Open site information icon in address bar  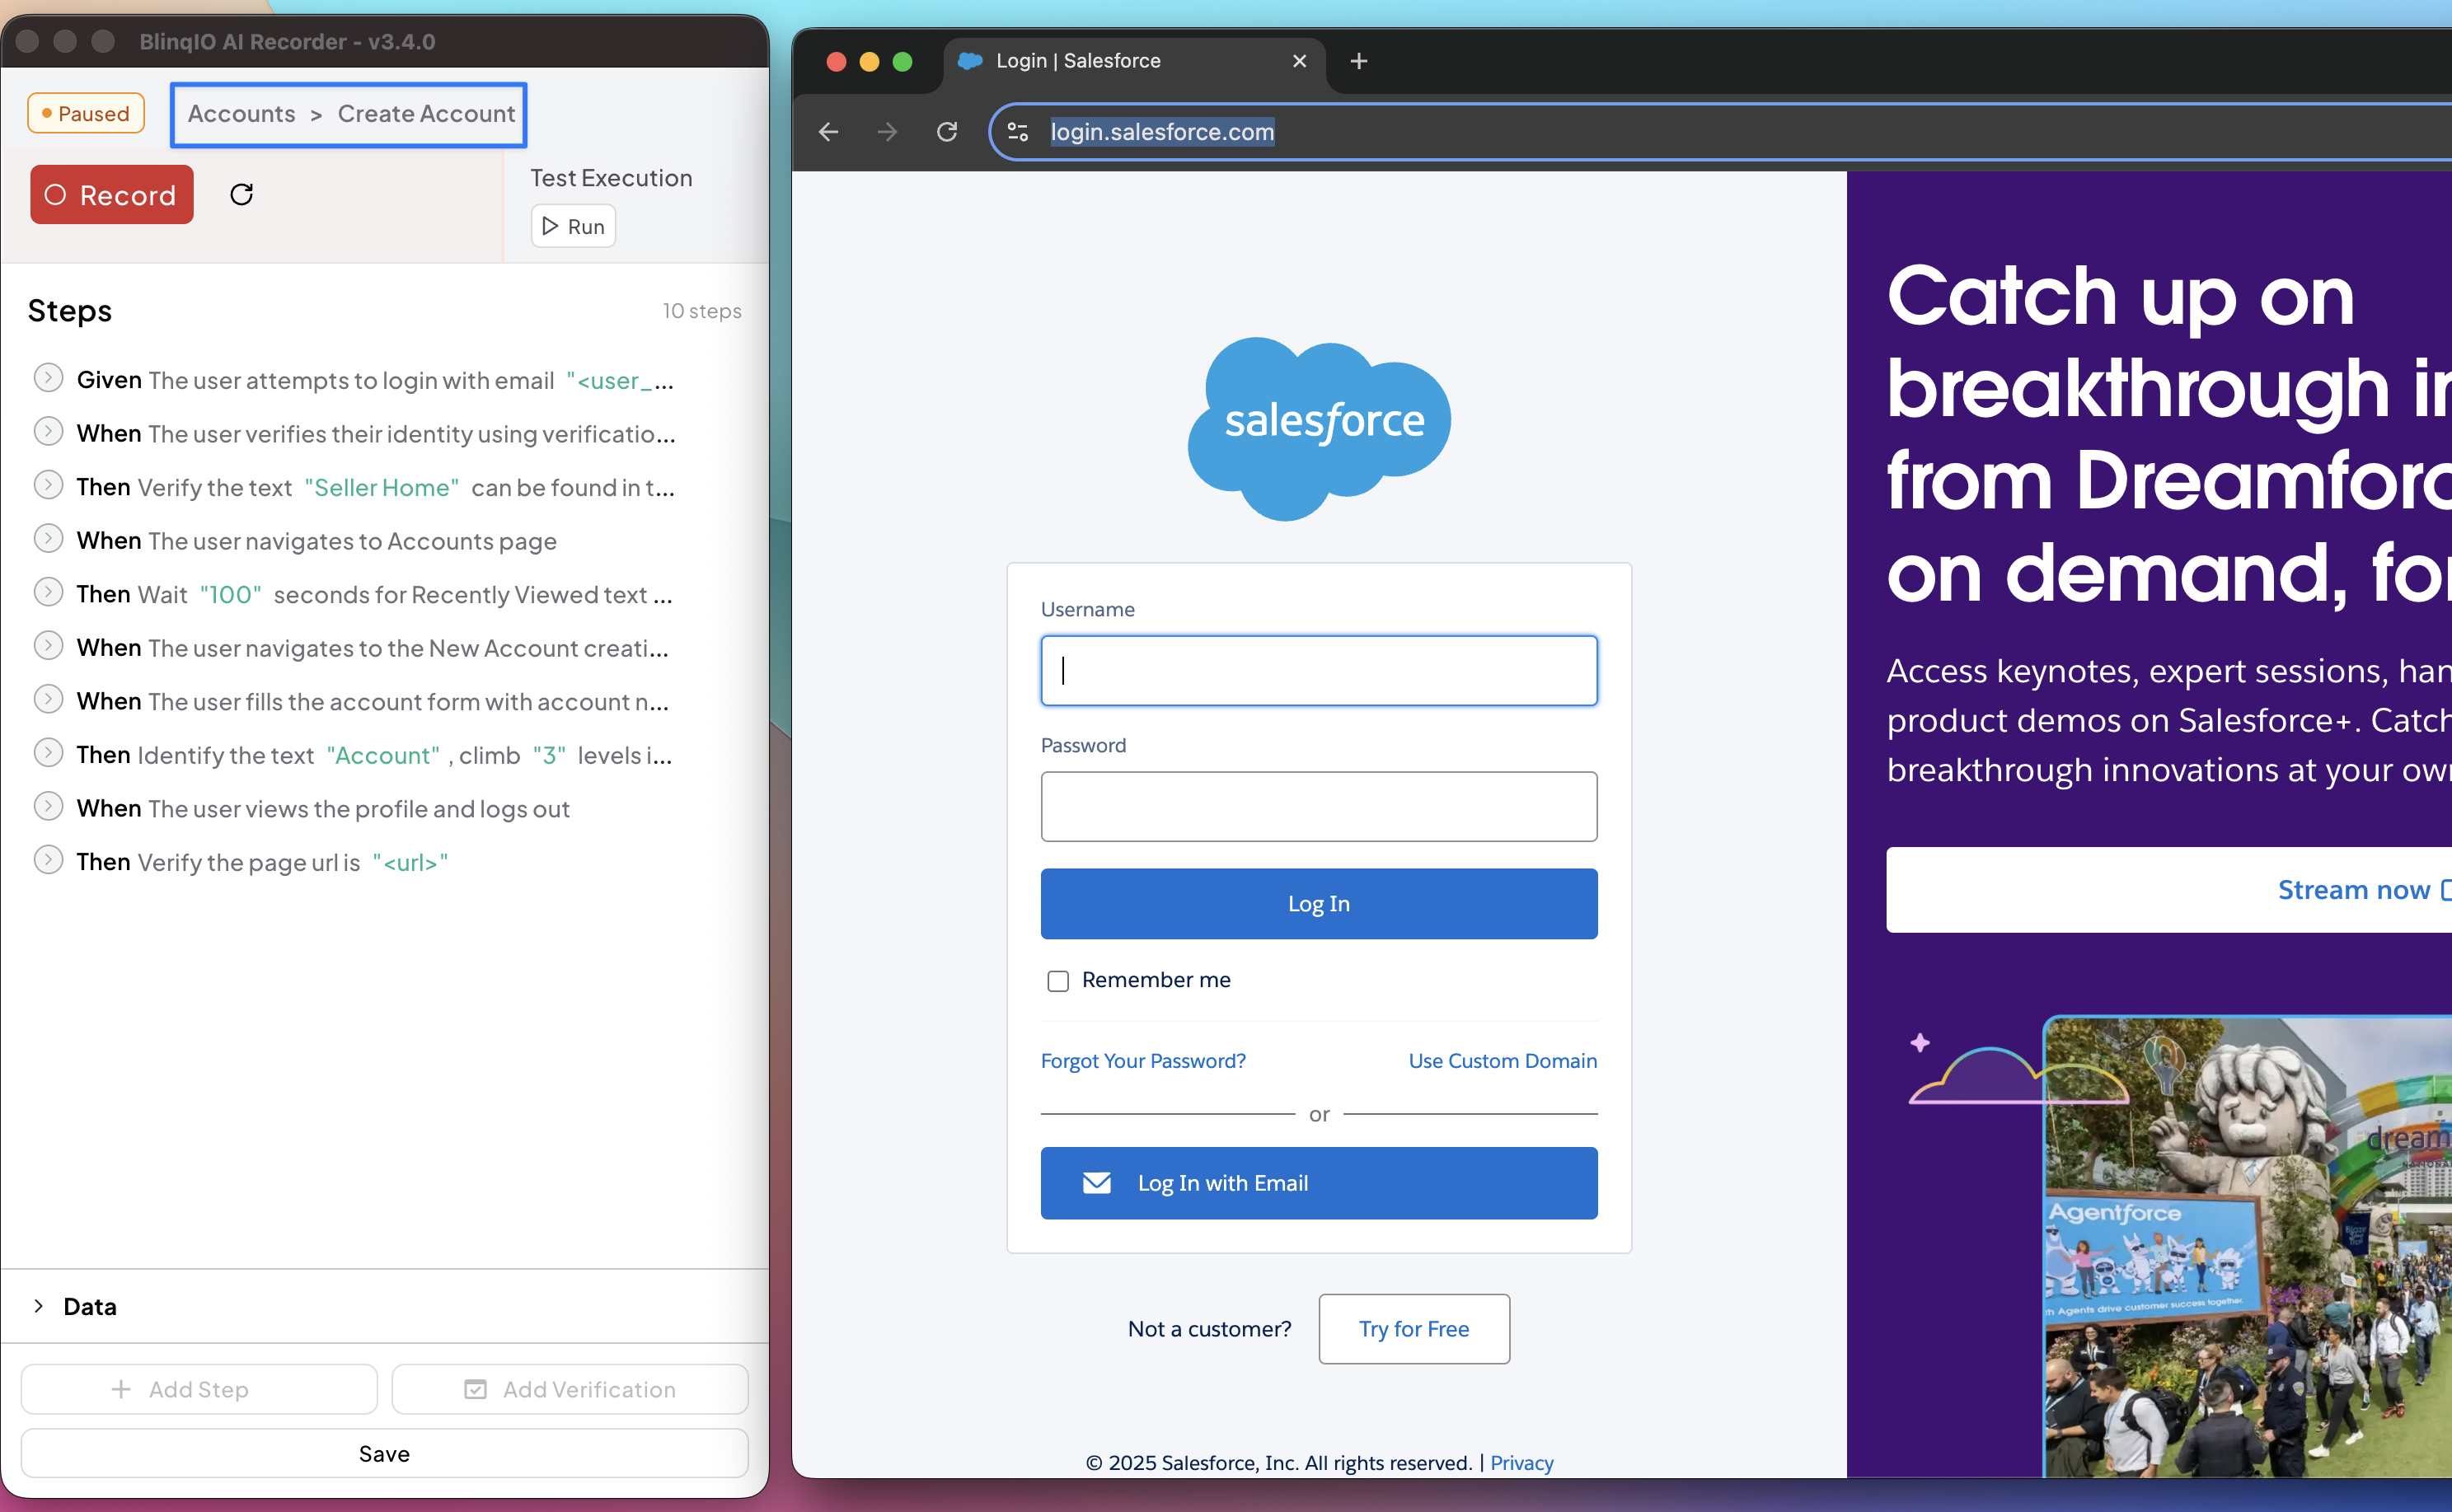[1018, 132]
